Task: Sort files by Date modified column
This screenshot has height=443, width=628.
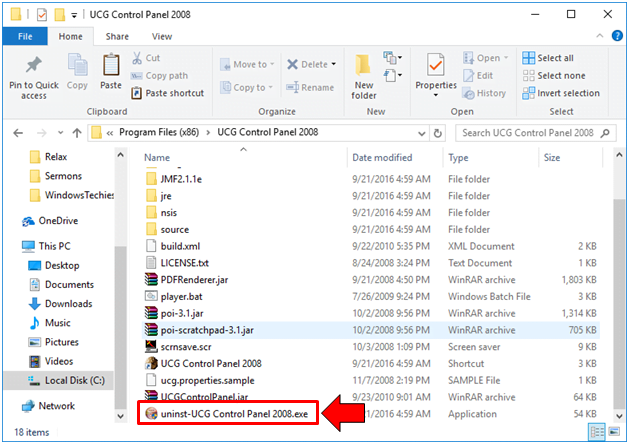Action: tap(382, 158)
